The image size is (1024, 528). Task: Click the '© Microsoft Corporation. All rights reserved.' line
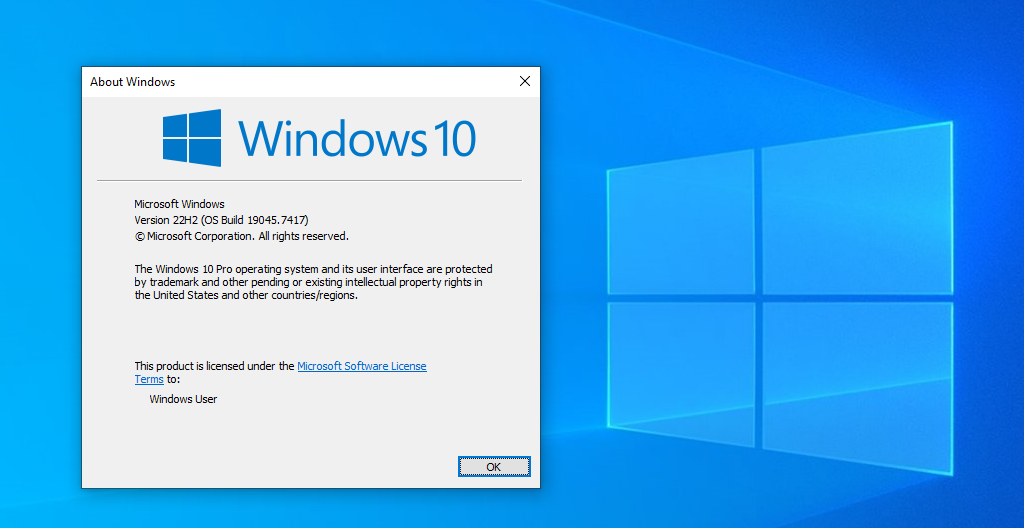click(x=242, y=236)
